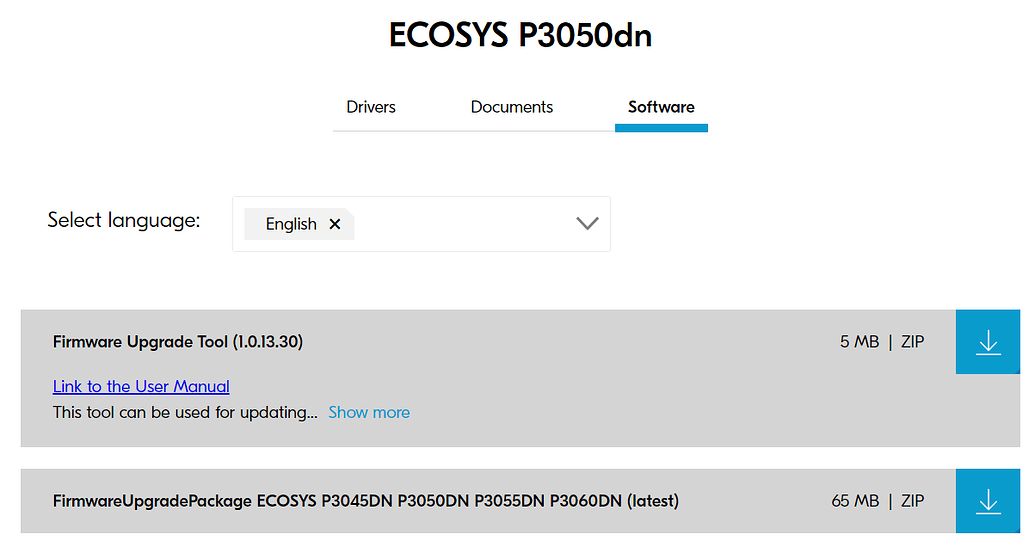
Task: Click the 5 MB file size text
Action: pyautogui.click(x=859, y=342)
